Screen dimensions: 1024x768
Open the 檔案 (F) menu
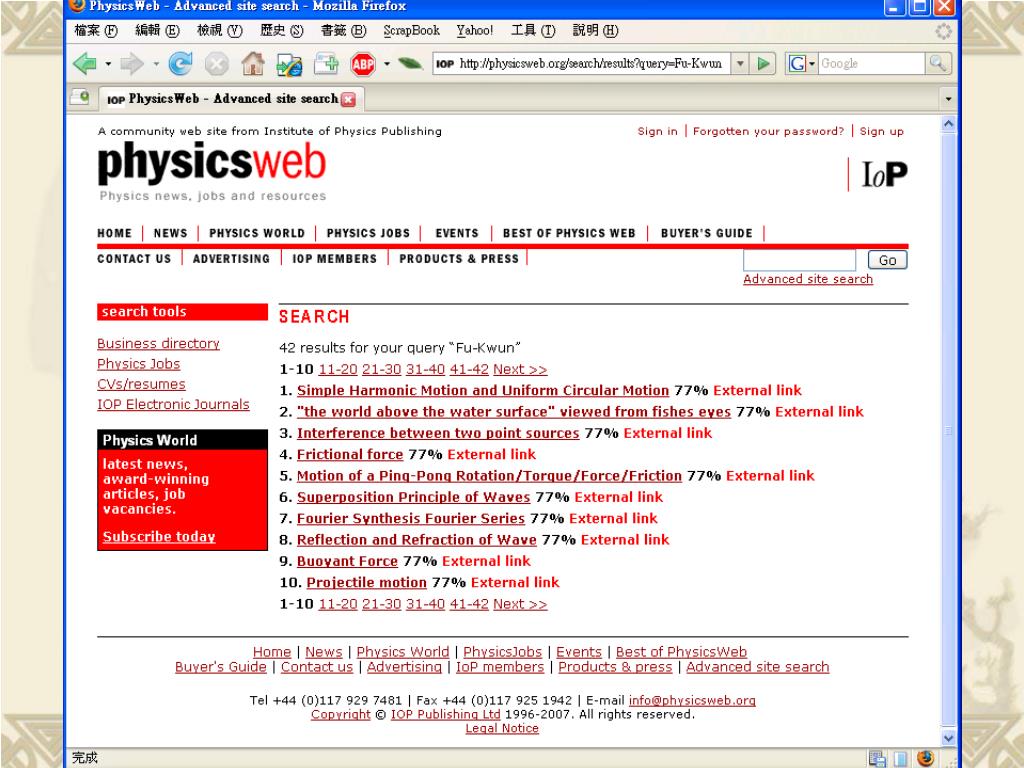(x=96, y=31)
